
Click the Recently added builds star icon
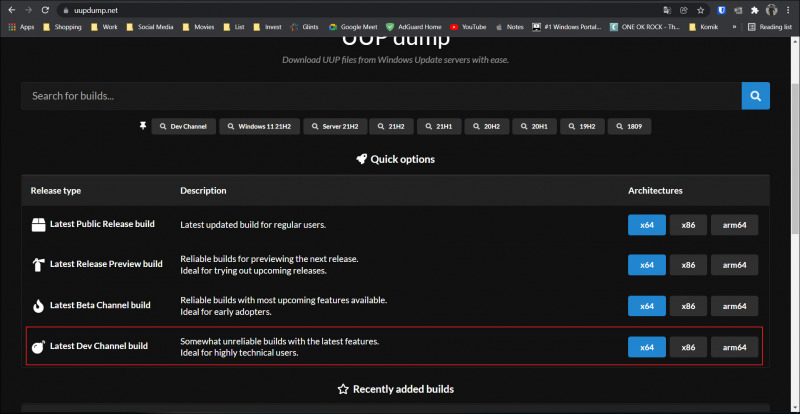(x=343, y=389)
